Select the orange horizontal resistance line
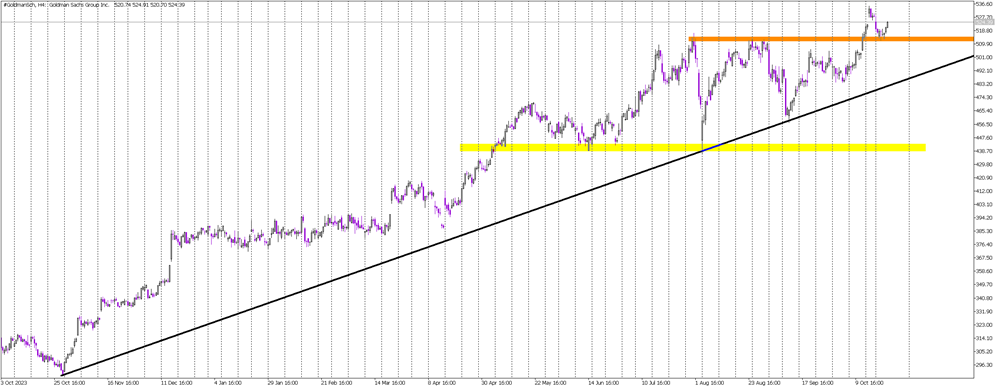This screenshot has width=1000, height=388. click(x=831, y=39)
